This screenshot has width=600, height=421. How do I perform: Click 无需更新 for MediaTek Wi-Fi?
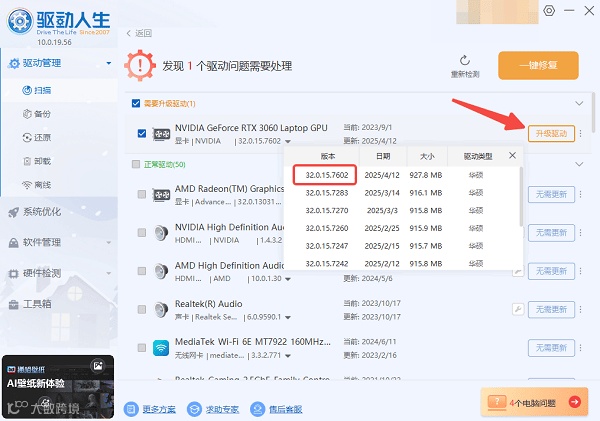(x=551, y=348)
